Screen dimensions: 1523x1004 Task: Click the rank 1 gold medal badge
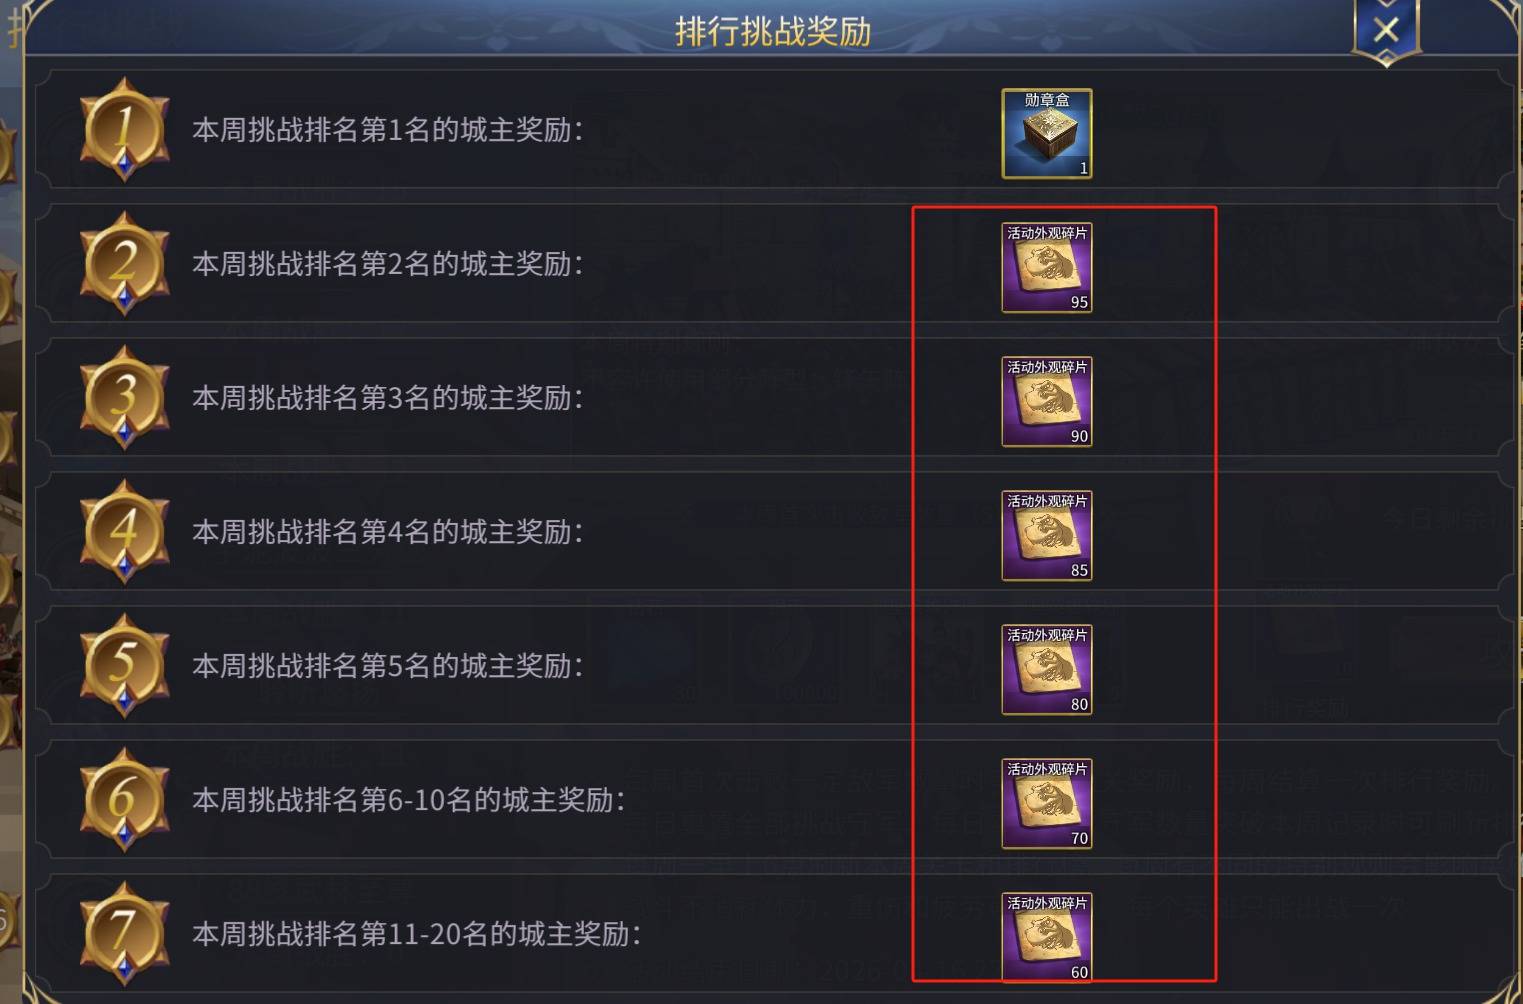pos(124,130)
